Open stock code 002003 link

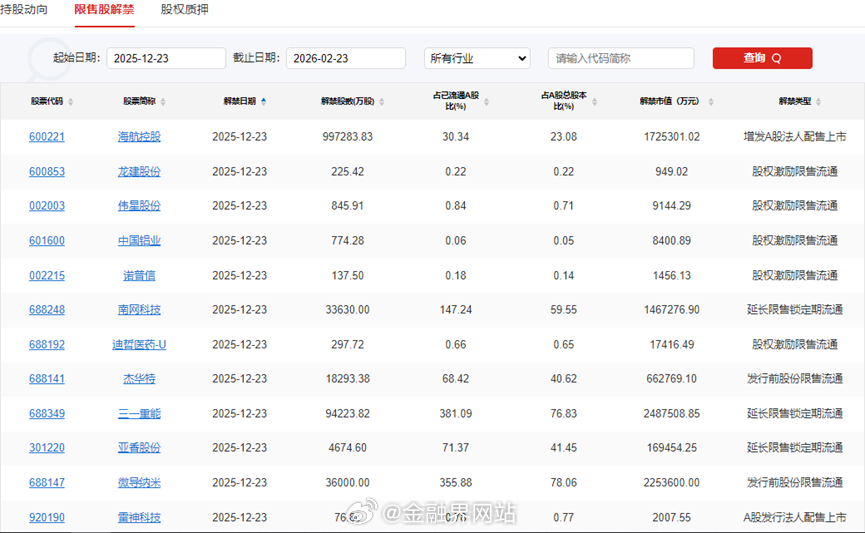click(47, 206)
